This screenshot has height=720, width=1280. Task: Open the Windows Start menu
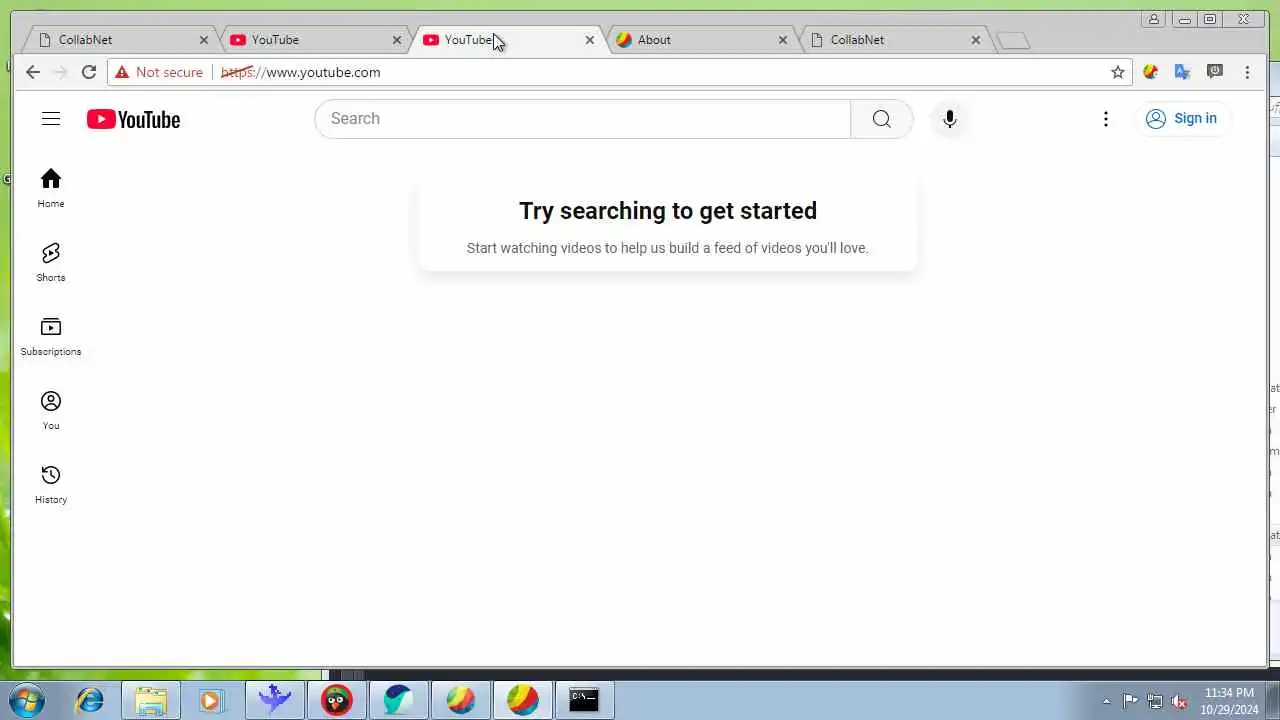pos(27,700)
